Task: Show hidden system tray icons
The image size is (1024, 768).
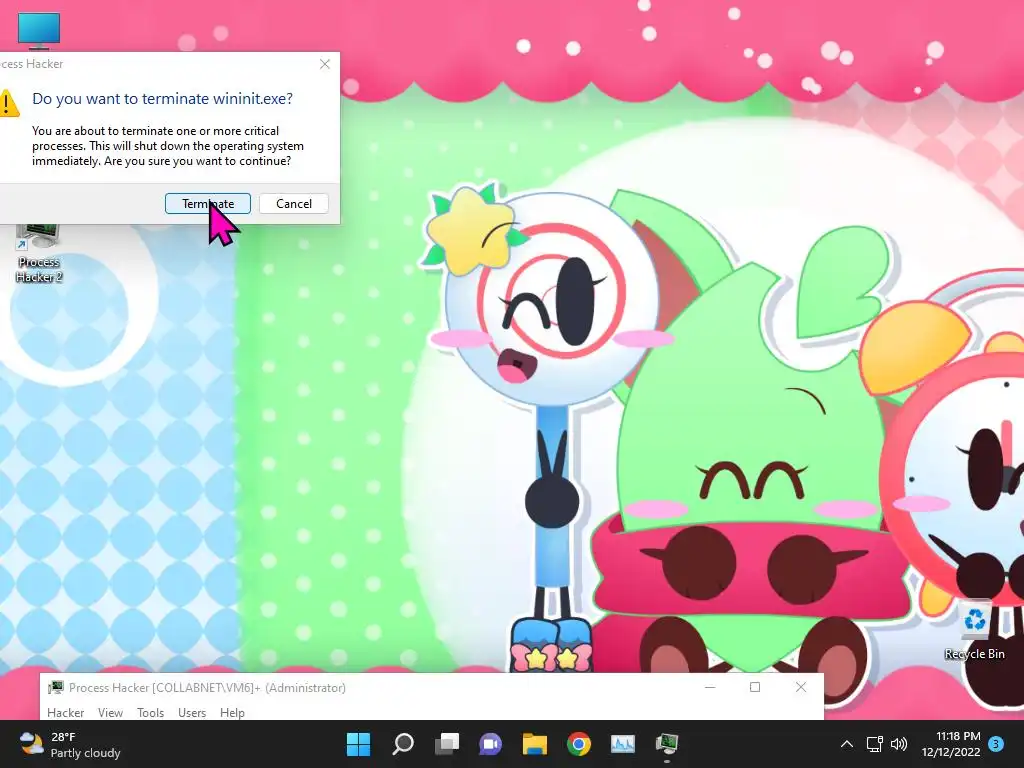Action: [x=846, y=744]
